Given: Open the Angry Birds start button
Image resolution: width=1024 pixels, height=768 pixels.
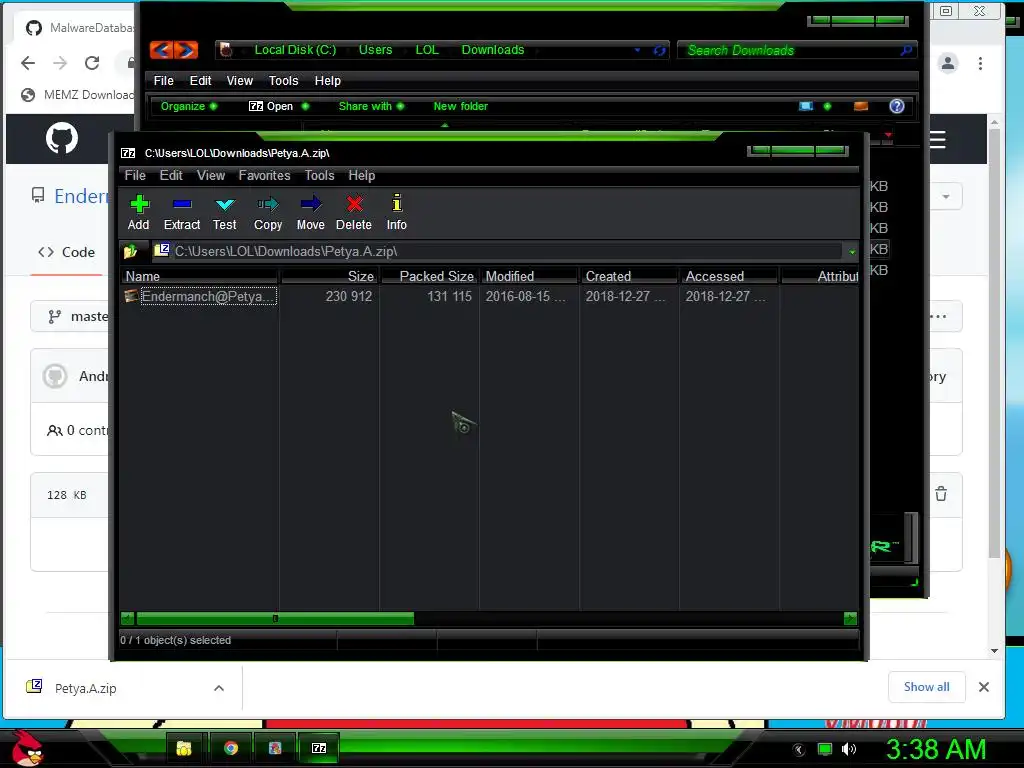Looking at the screenshot, I should (x=27, y=748).
